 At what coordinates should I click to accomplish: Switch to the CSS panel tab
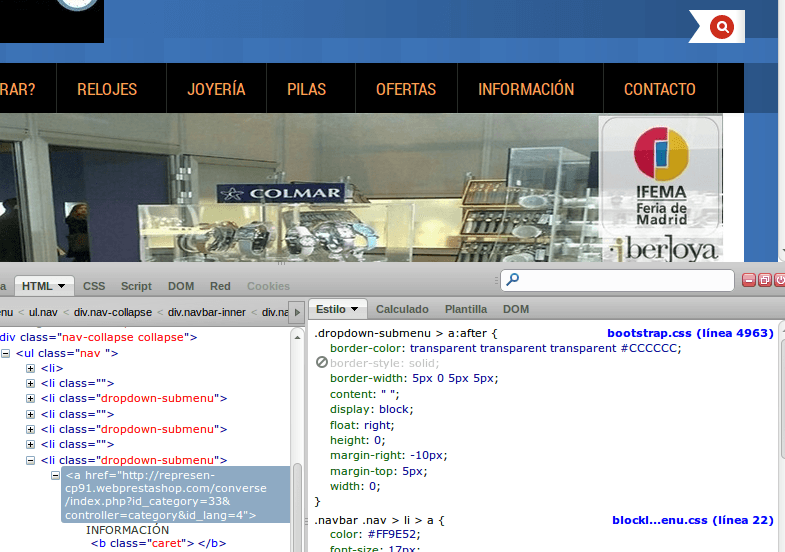point(94,286)
